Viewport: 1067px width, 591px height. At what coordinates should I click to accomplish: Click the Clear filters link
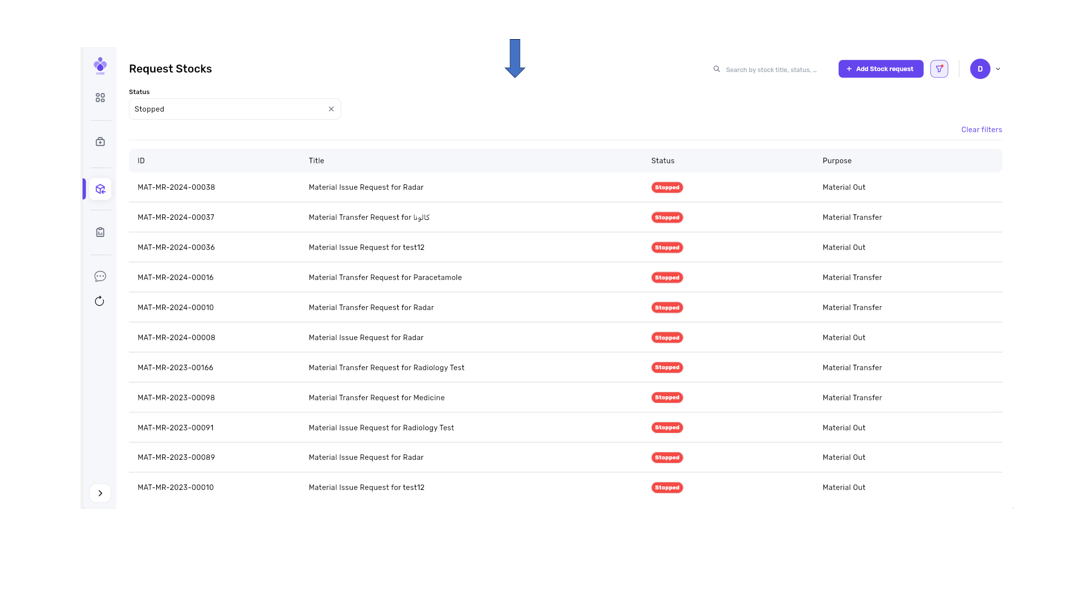click(x=981, y=130)
